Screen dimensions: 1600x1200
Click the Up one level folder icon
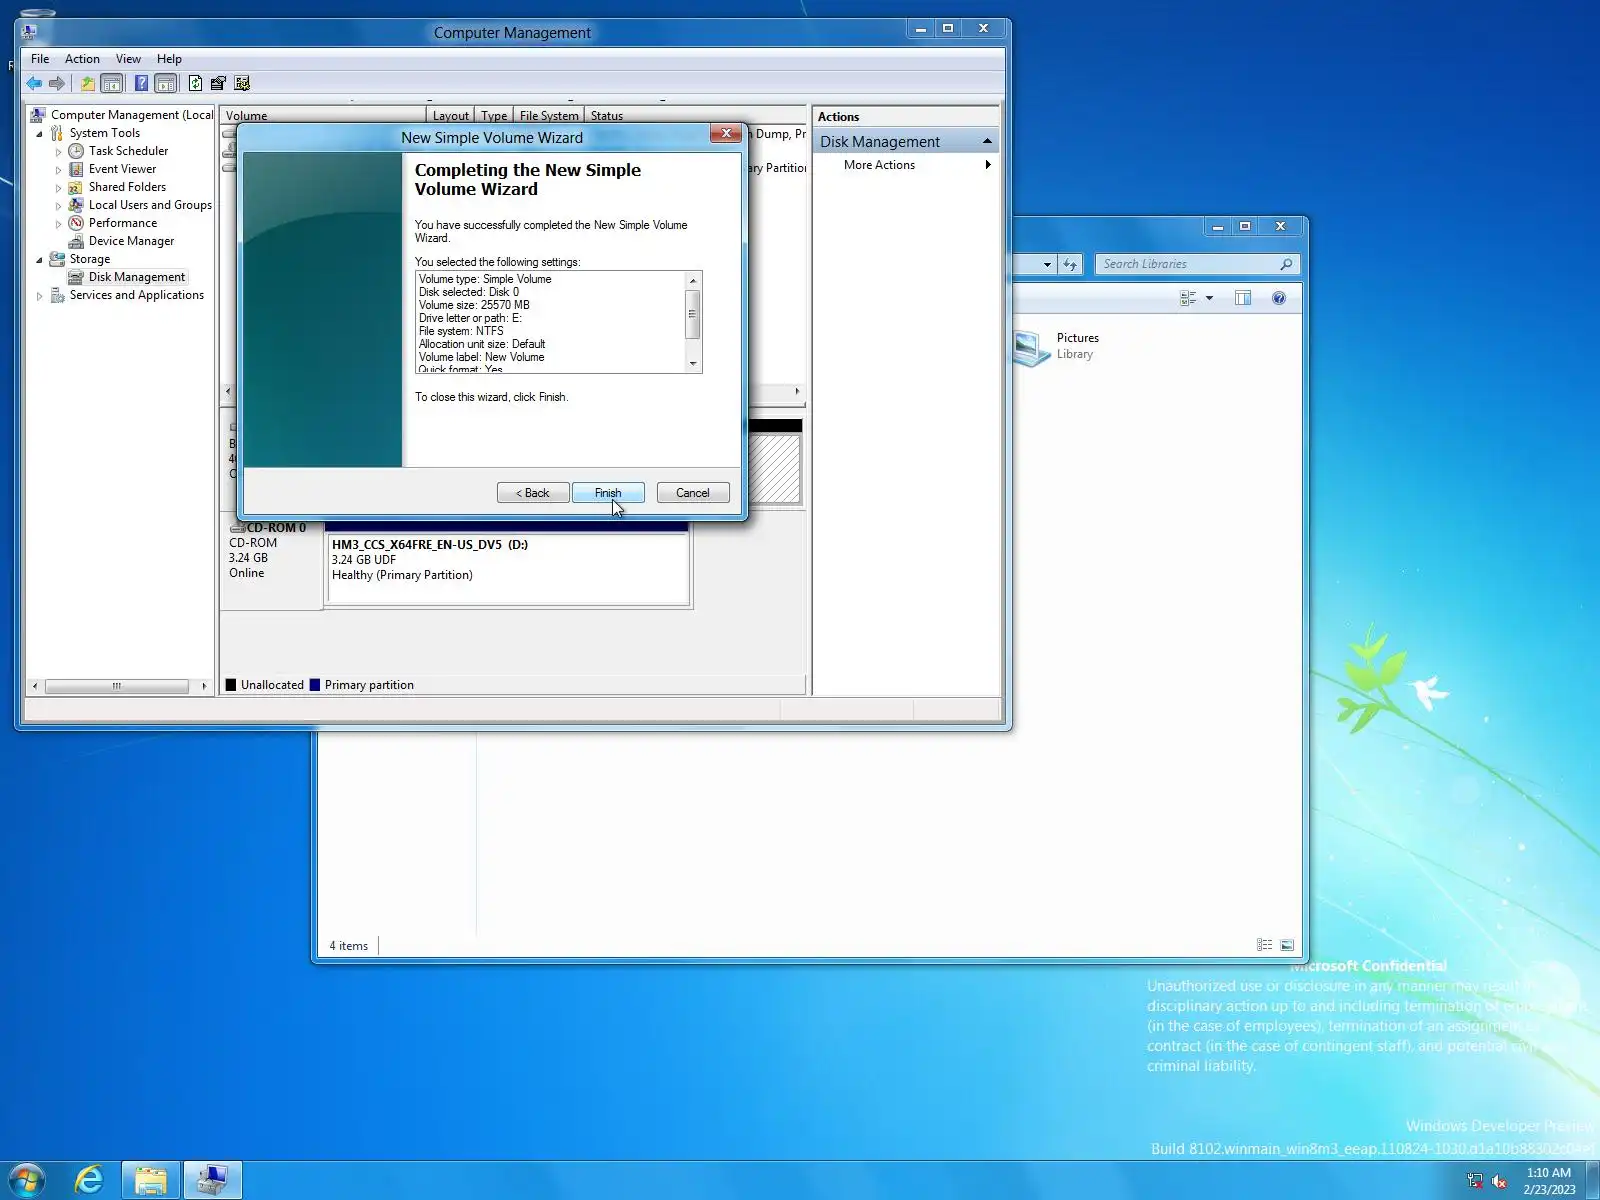coord(88,83)
